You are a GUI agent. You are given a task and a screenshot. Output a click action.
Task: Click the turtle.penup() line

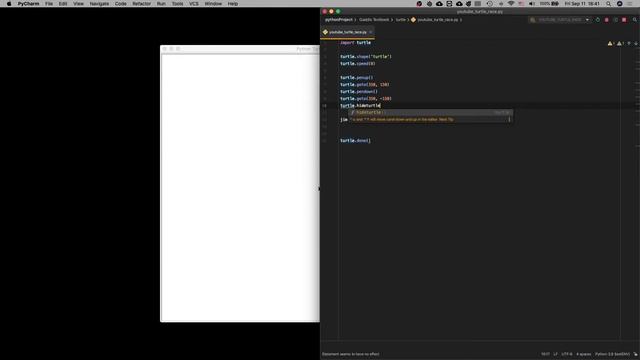coord(356,78)
